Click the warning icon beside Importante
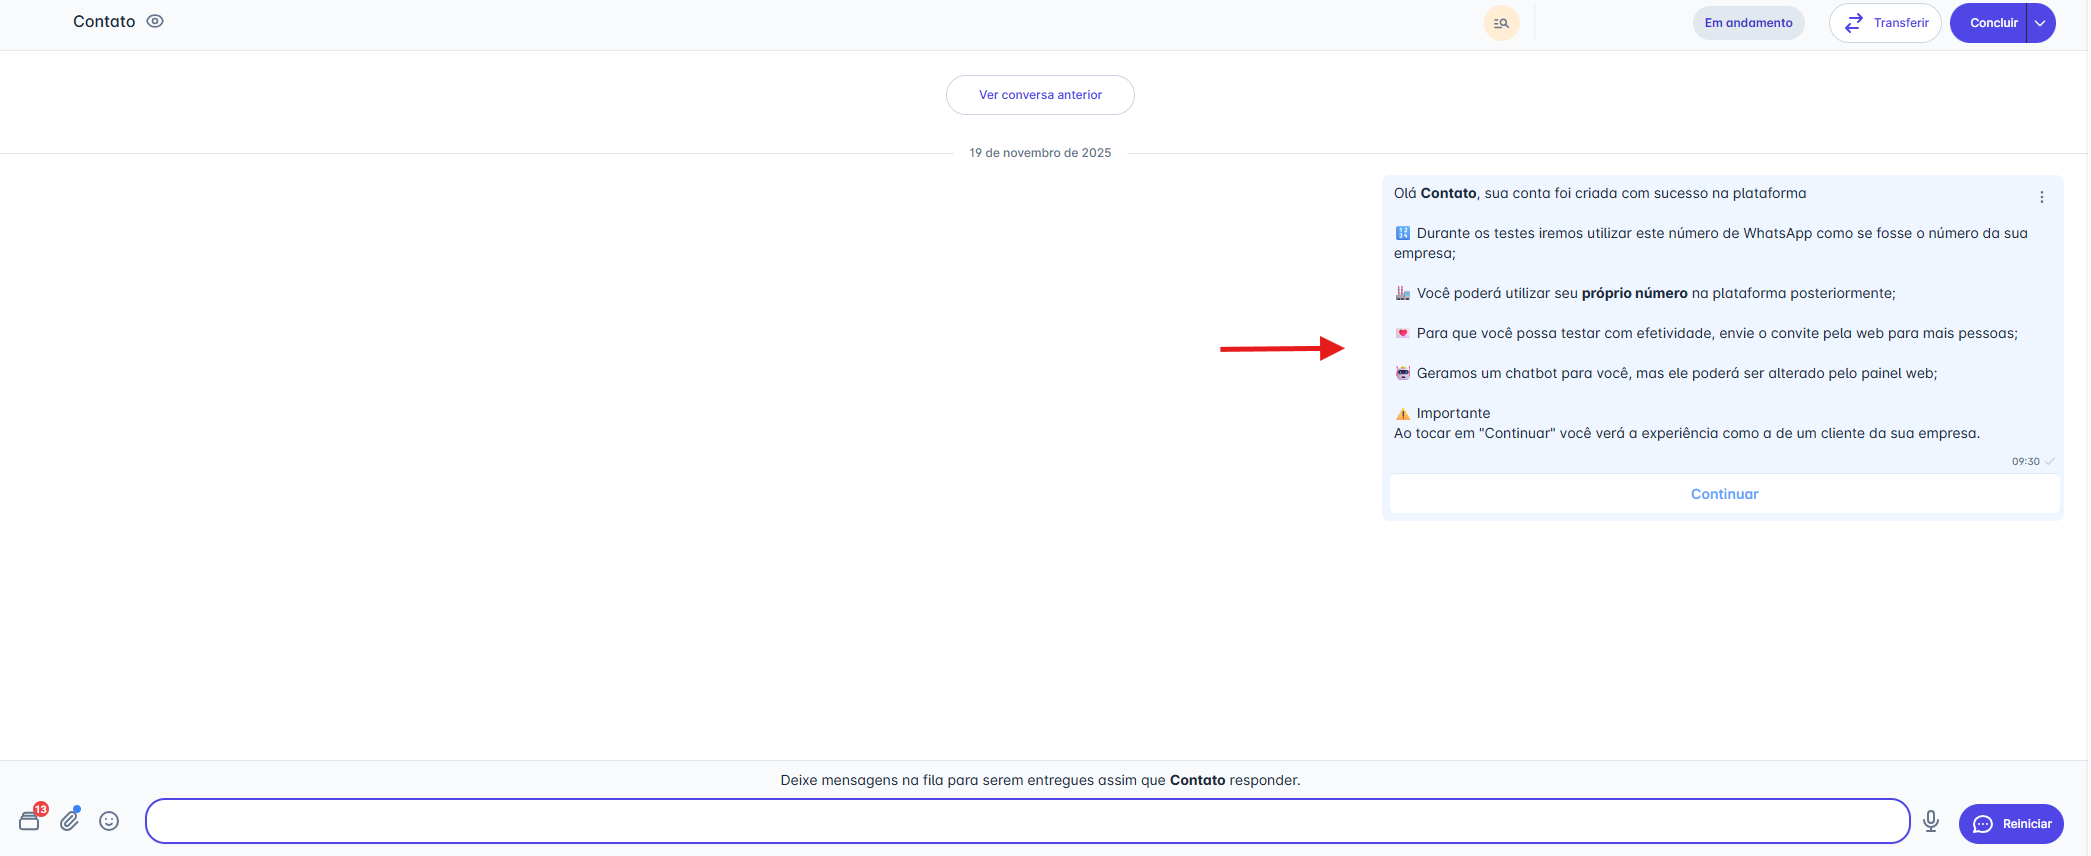Screen dimensions: 2091x856 point(1403,414)
